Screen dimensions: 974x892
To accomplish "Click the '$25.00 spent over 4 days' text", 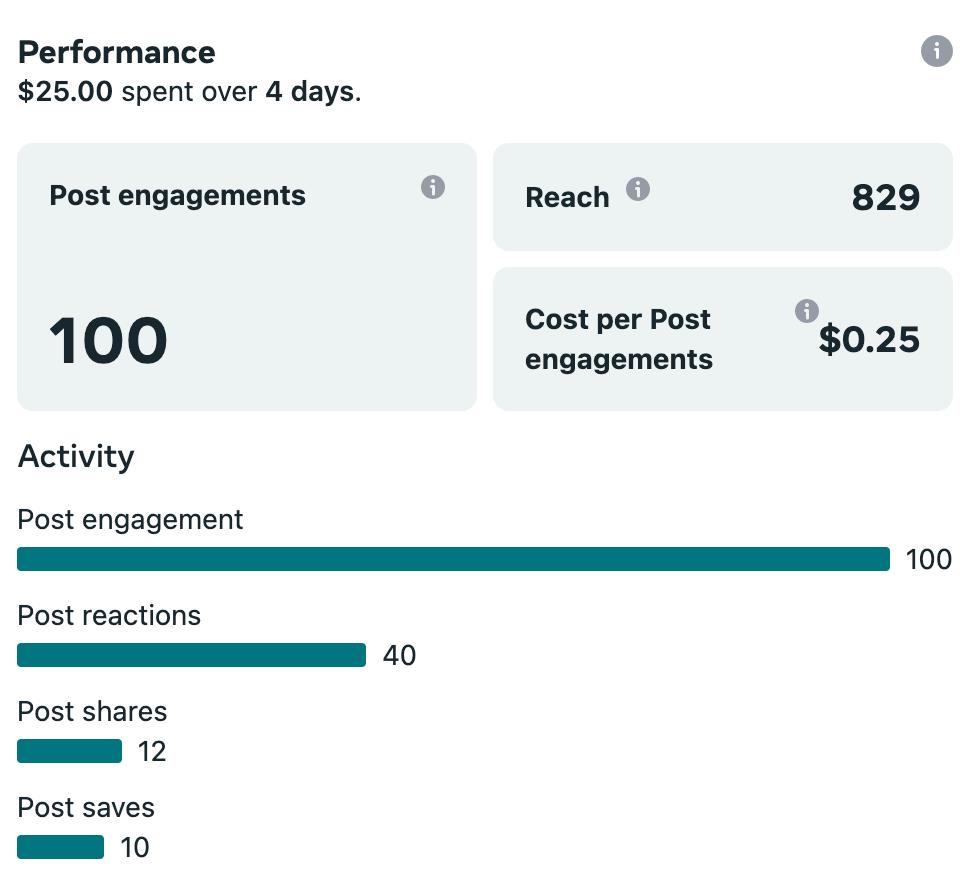I will click(x=189, y=93).
